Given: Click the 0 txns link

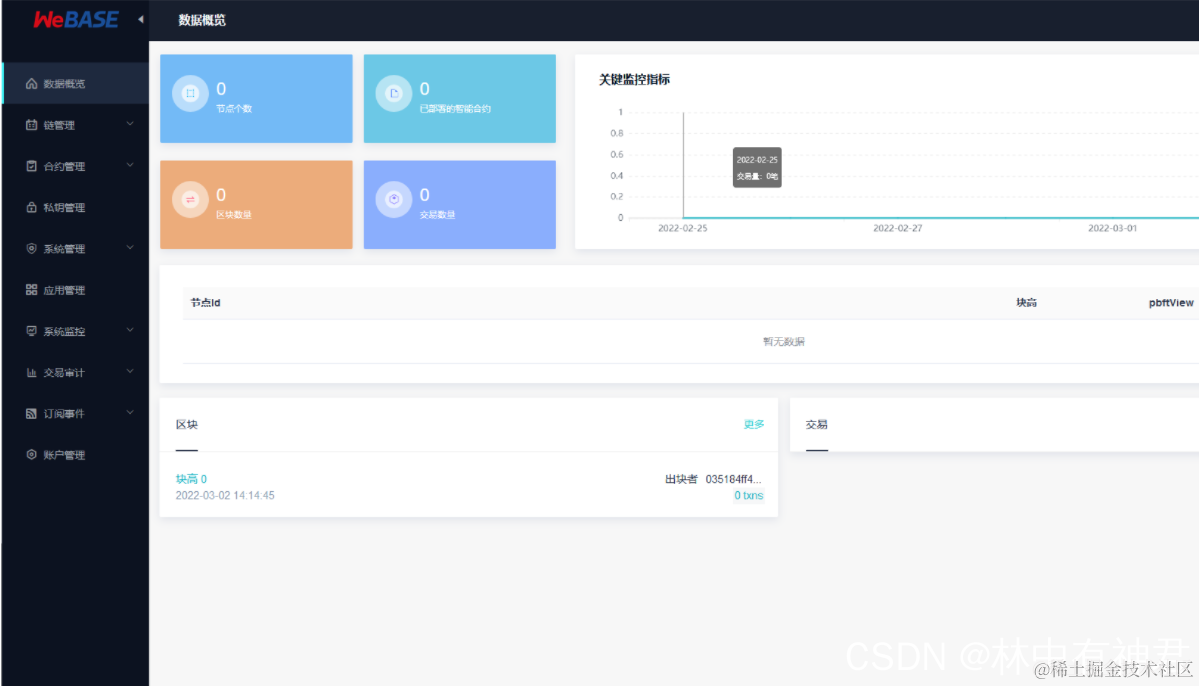Looking at the screenshot, I should tap(749, 495).
